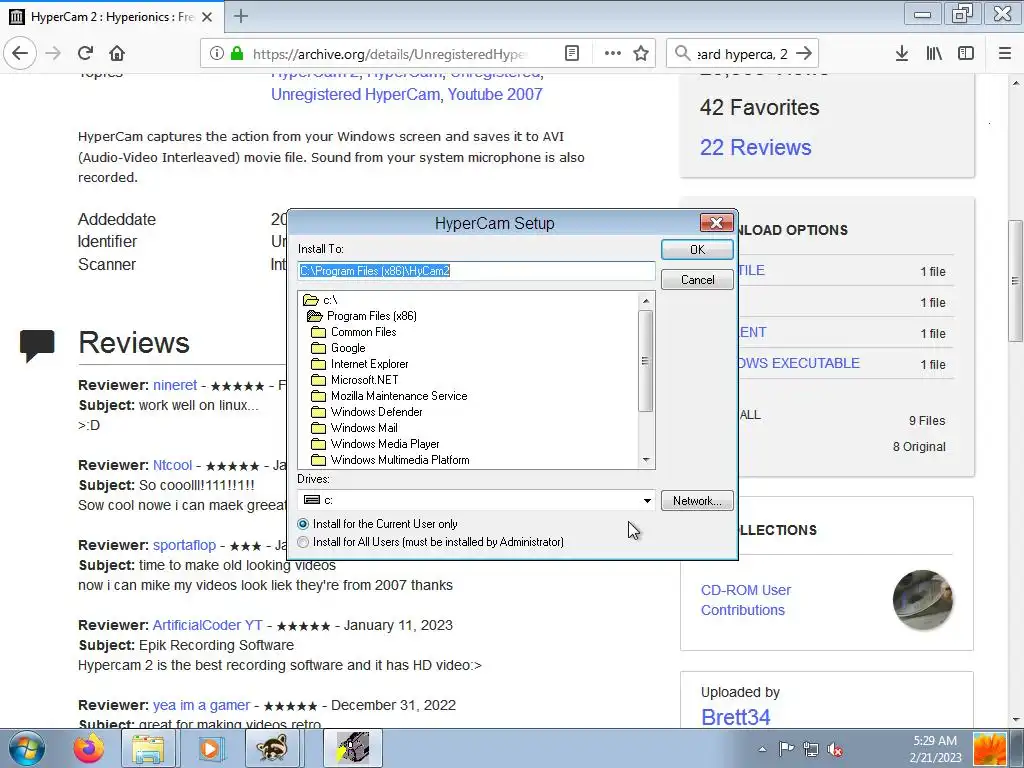Click the Firefox search box

742,54
